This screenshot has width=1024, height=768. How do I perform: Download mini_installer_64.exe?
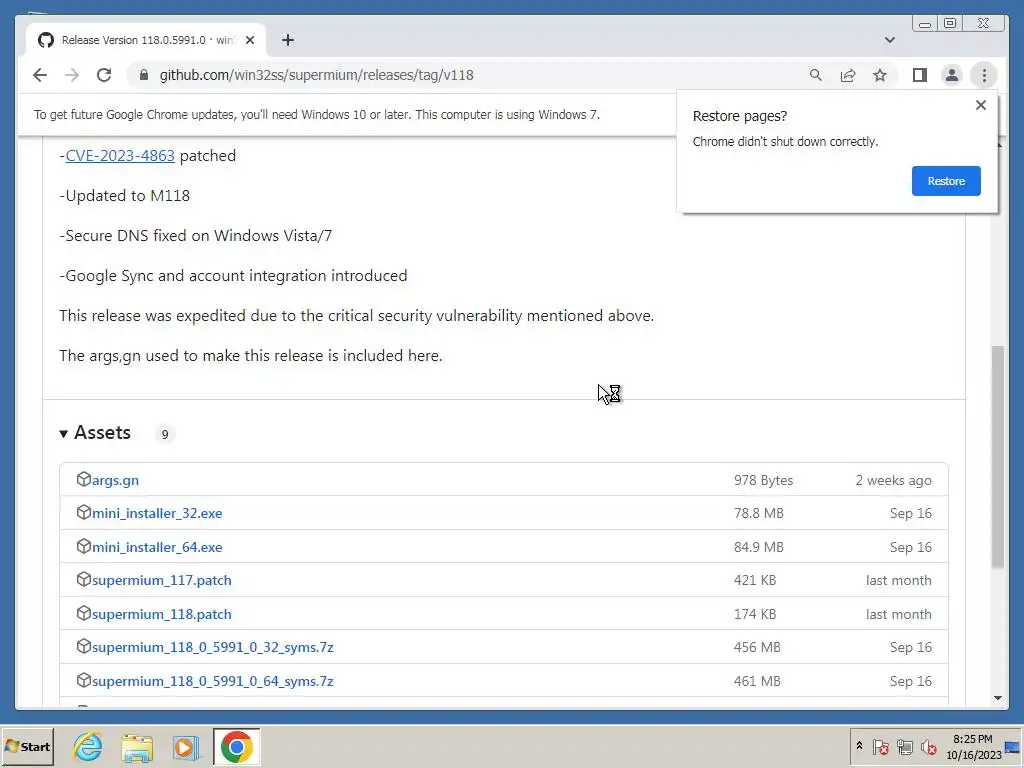[x=157, y=547]
